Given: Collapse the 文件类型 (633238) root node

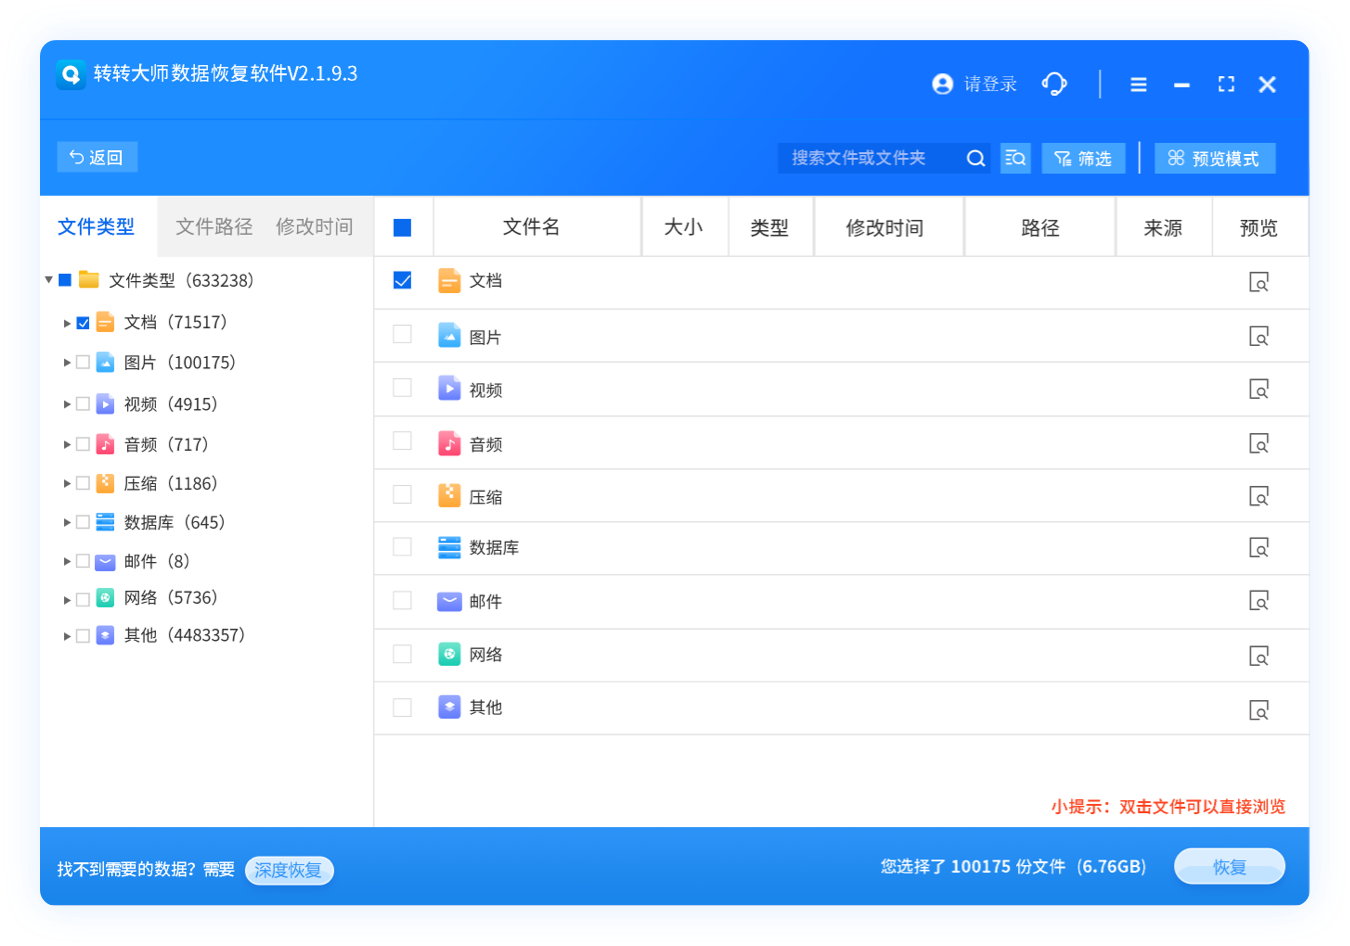Looking at the screenshot, I should 48,280.
